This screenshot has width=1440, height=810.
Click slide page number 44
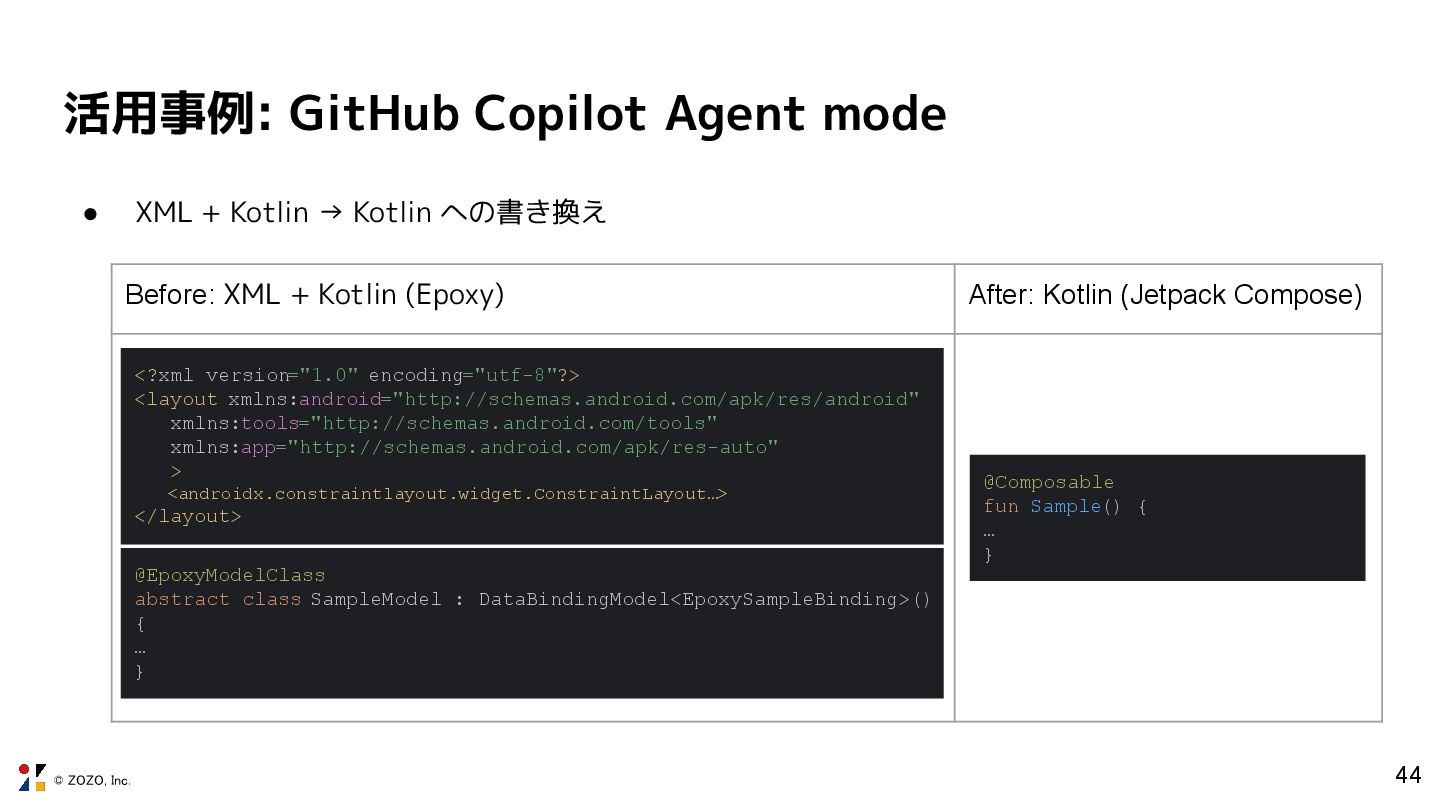click(x=1408, y=775)
